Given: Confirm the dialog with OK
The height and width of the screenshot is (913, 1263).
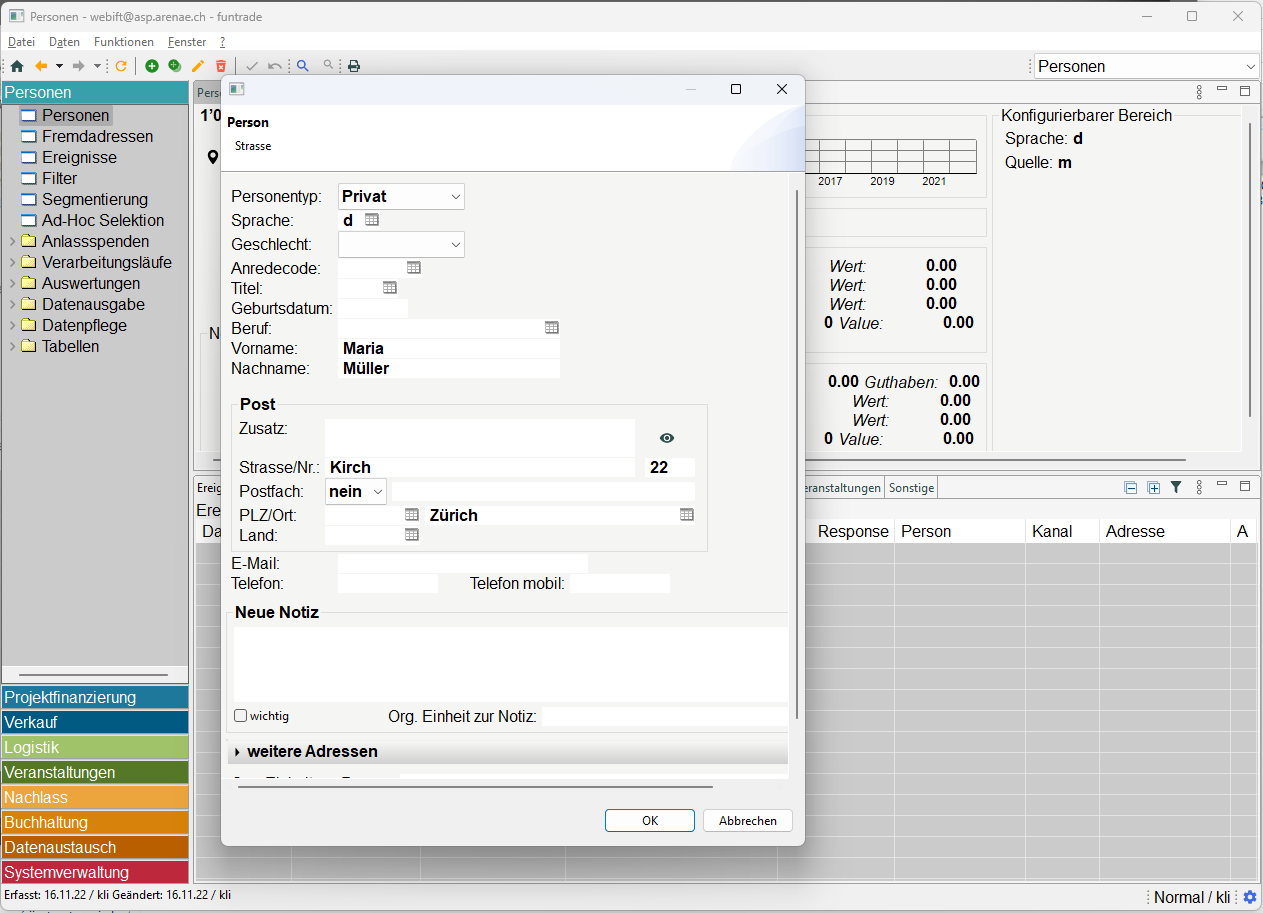Looking at the screenshot, I should tap(650, 820).
